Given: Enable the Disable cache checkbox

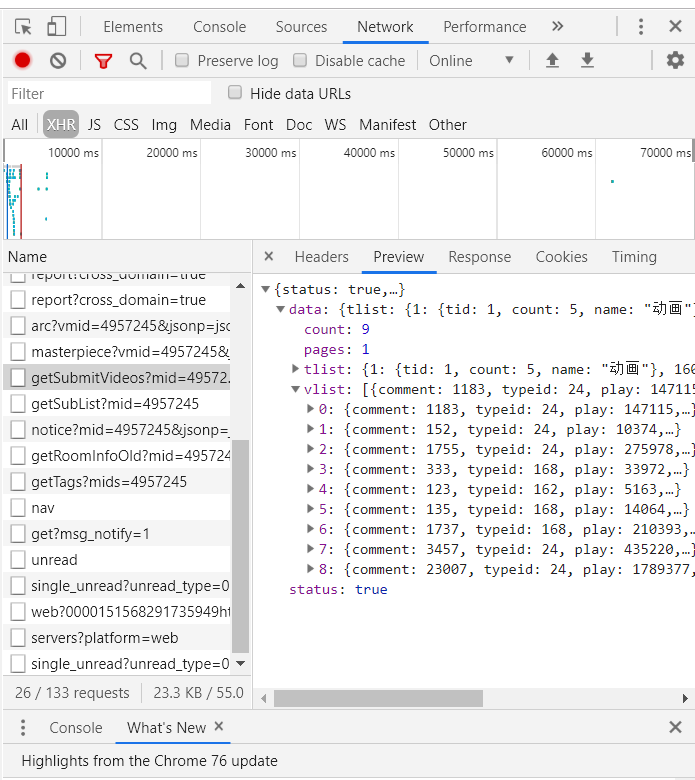Looking at the screenshot, I should pos(300,60).
